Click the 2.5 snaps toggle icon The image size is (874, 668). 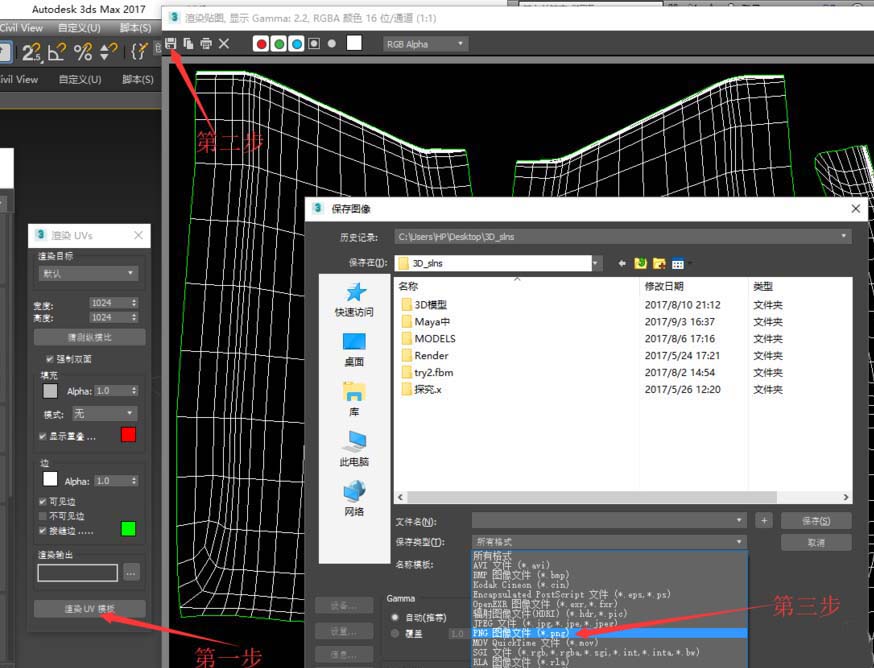31,52
